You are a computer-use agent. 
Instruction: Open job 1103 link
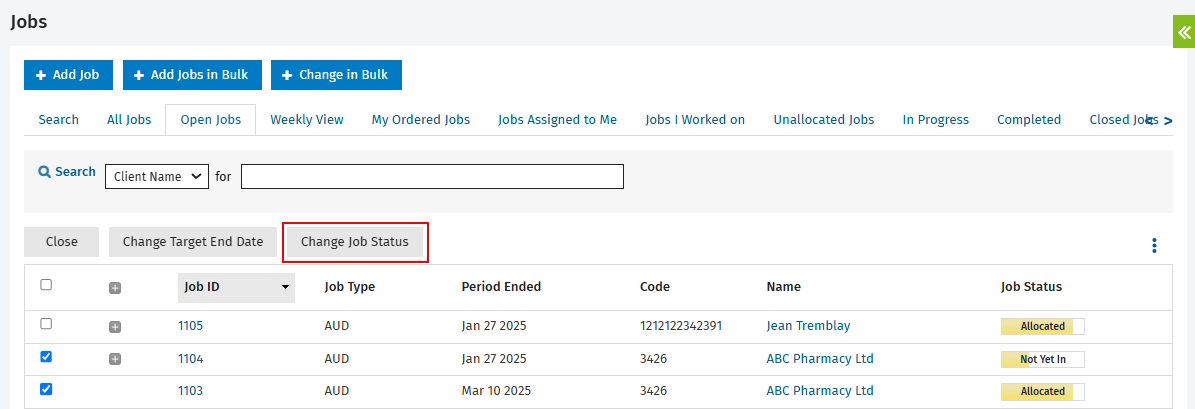(191, 391)
